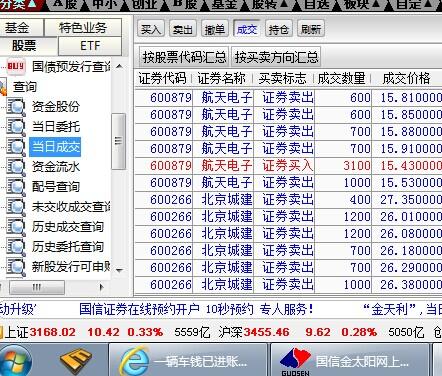Click the 成交 toolbar button
The height and width of the screenshot is (376, 442).
(x=247, y=29)
